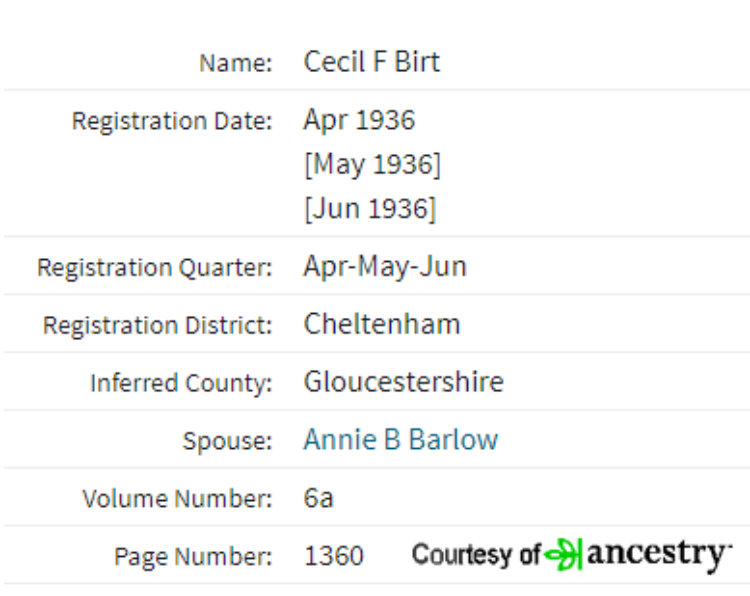Viewport: 750px width, 596px height.
Task: Click the Registration Quarter: label
Action: coord(155,267)
